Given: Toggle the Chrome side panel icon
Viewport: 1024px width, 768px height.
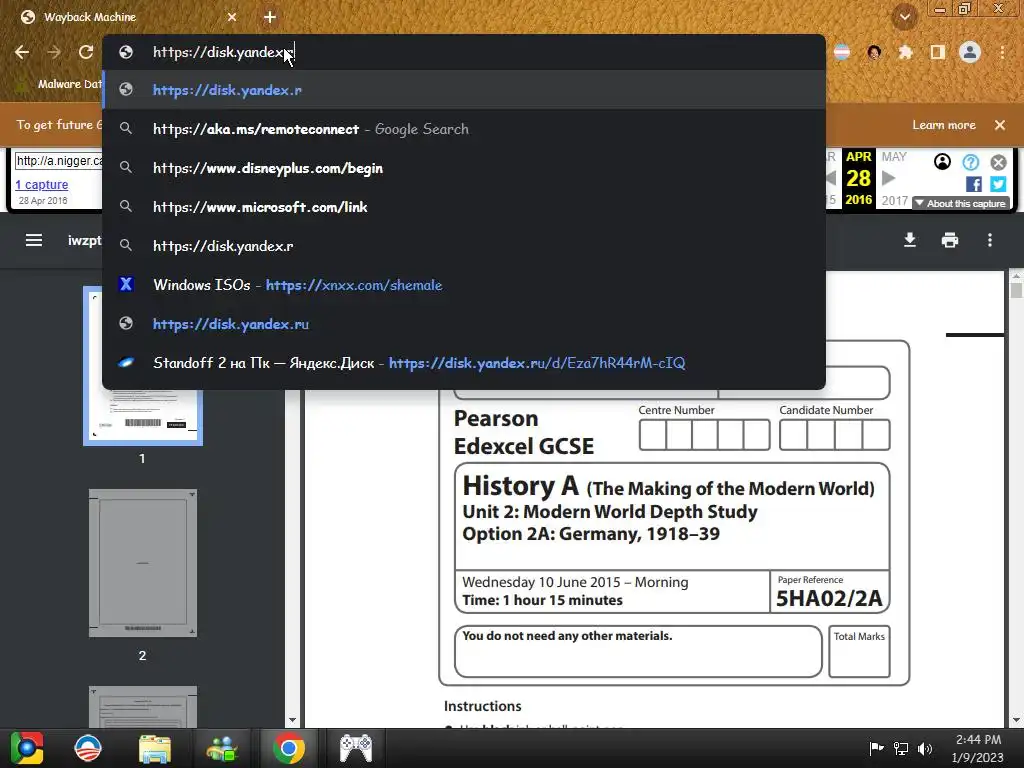Looking at the screenshot, I should 938,52.
